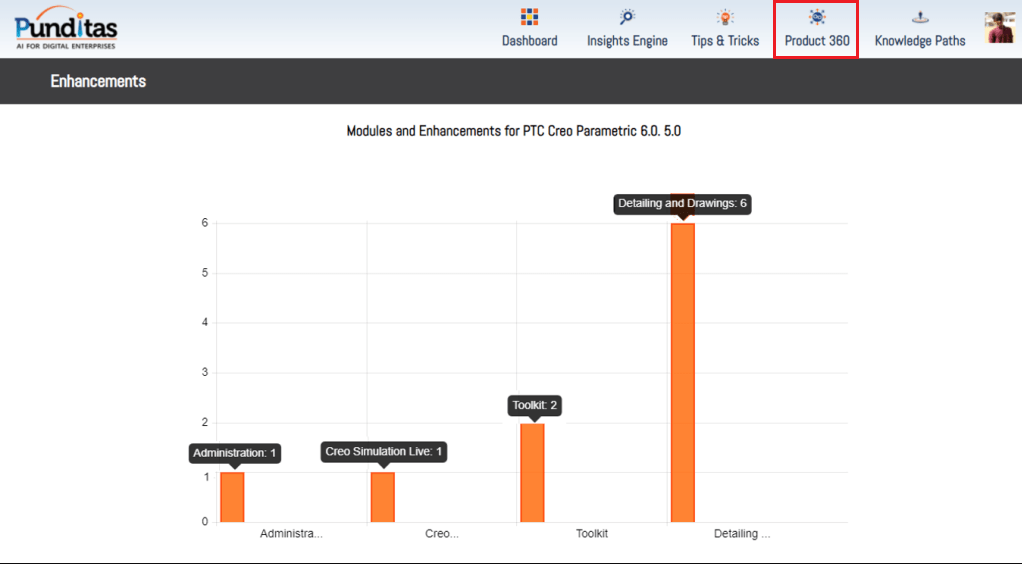The width and height of the screenshot is (1022, 564).
Task: Select the Product 360 text label
Action: [817, 41]
